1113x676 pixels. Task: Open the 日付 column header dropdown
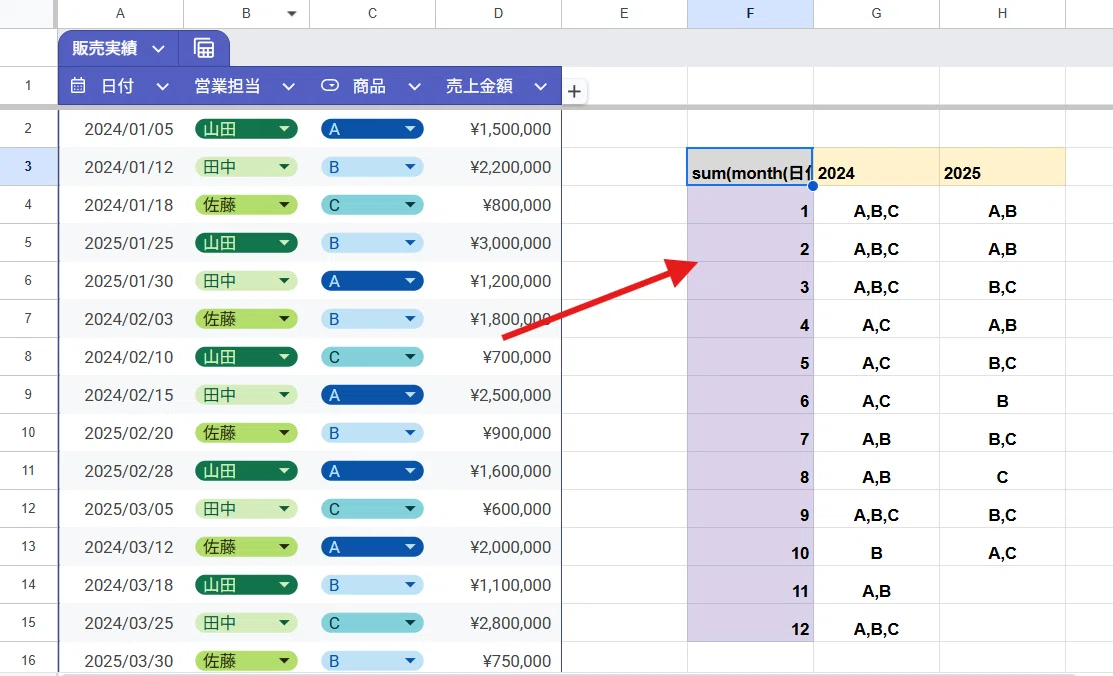(163, 87)
